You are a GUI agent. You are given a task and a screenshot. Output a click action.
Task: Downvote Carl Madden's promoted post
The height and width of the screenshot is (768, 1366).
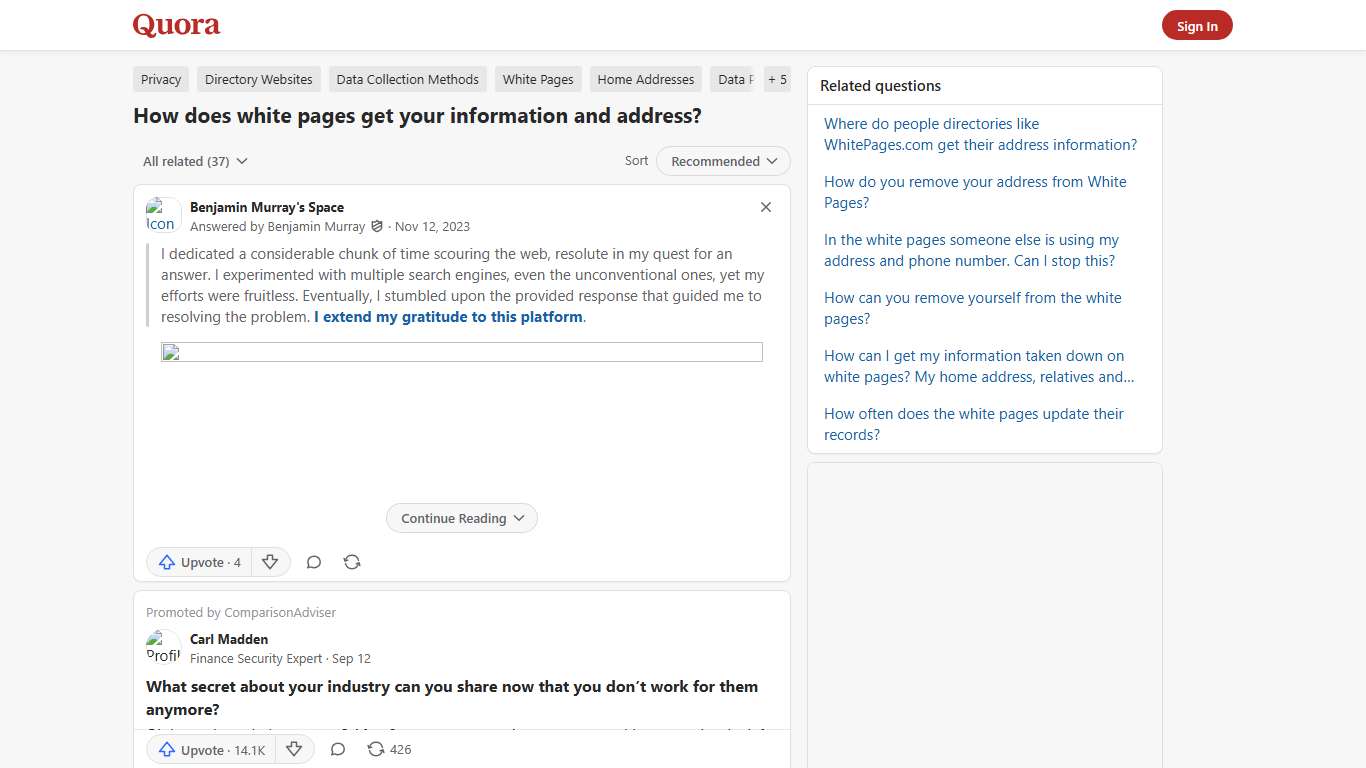(x=295, y=749)
